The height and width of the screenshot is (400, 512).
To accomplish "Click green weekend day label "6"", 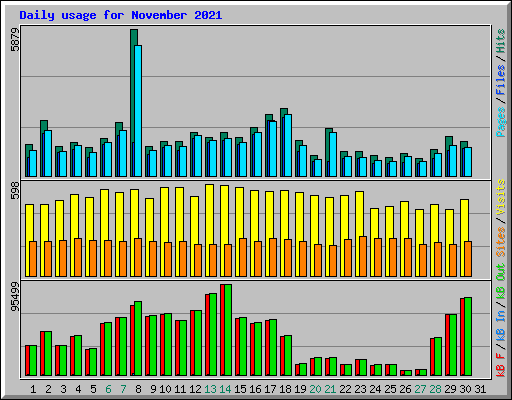I will click(x=108, y=389).
